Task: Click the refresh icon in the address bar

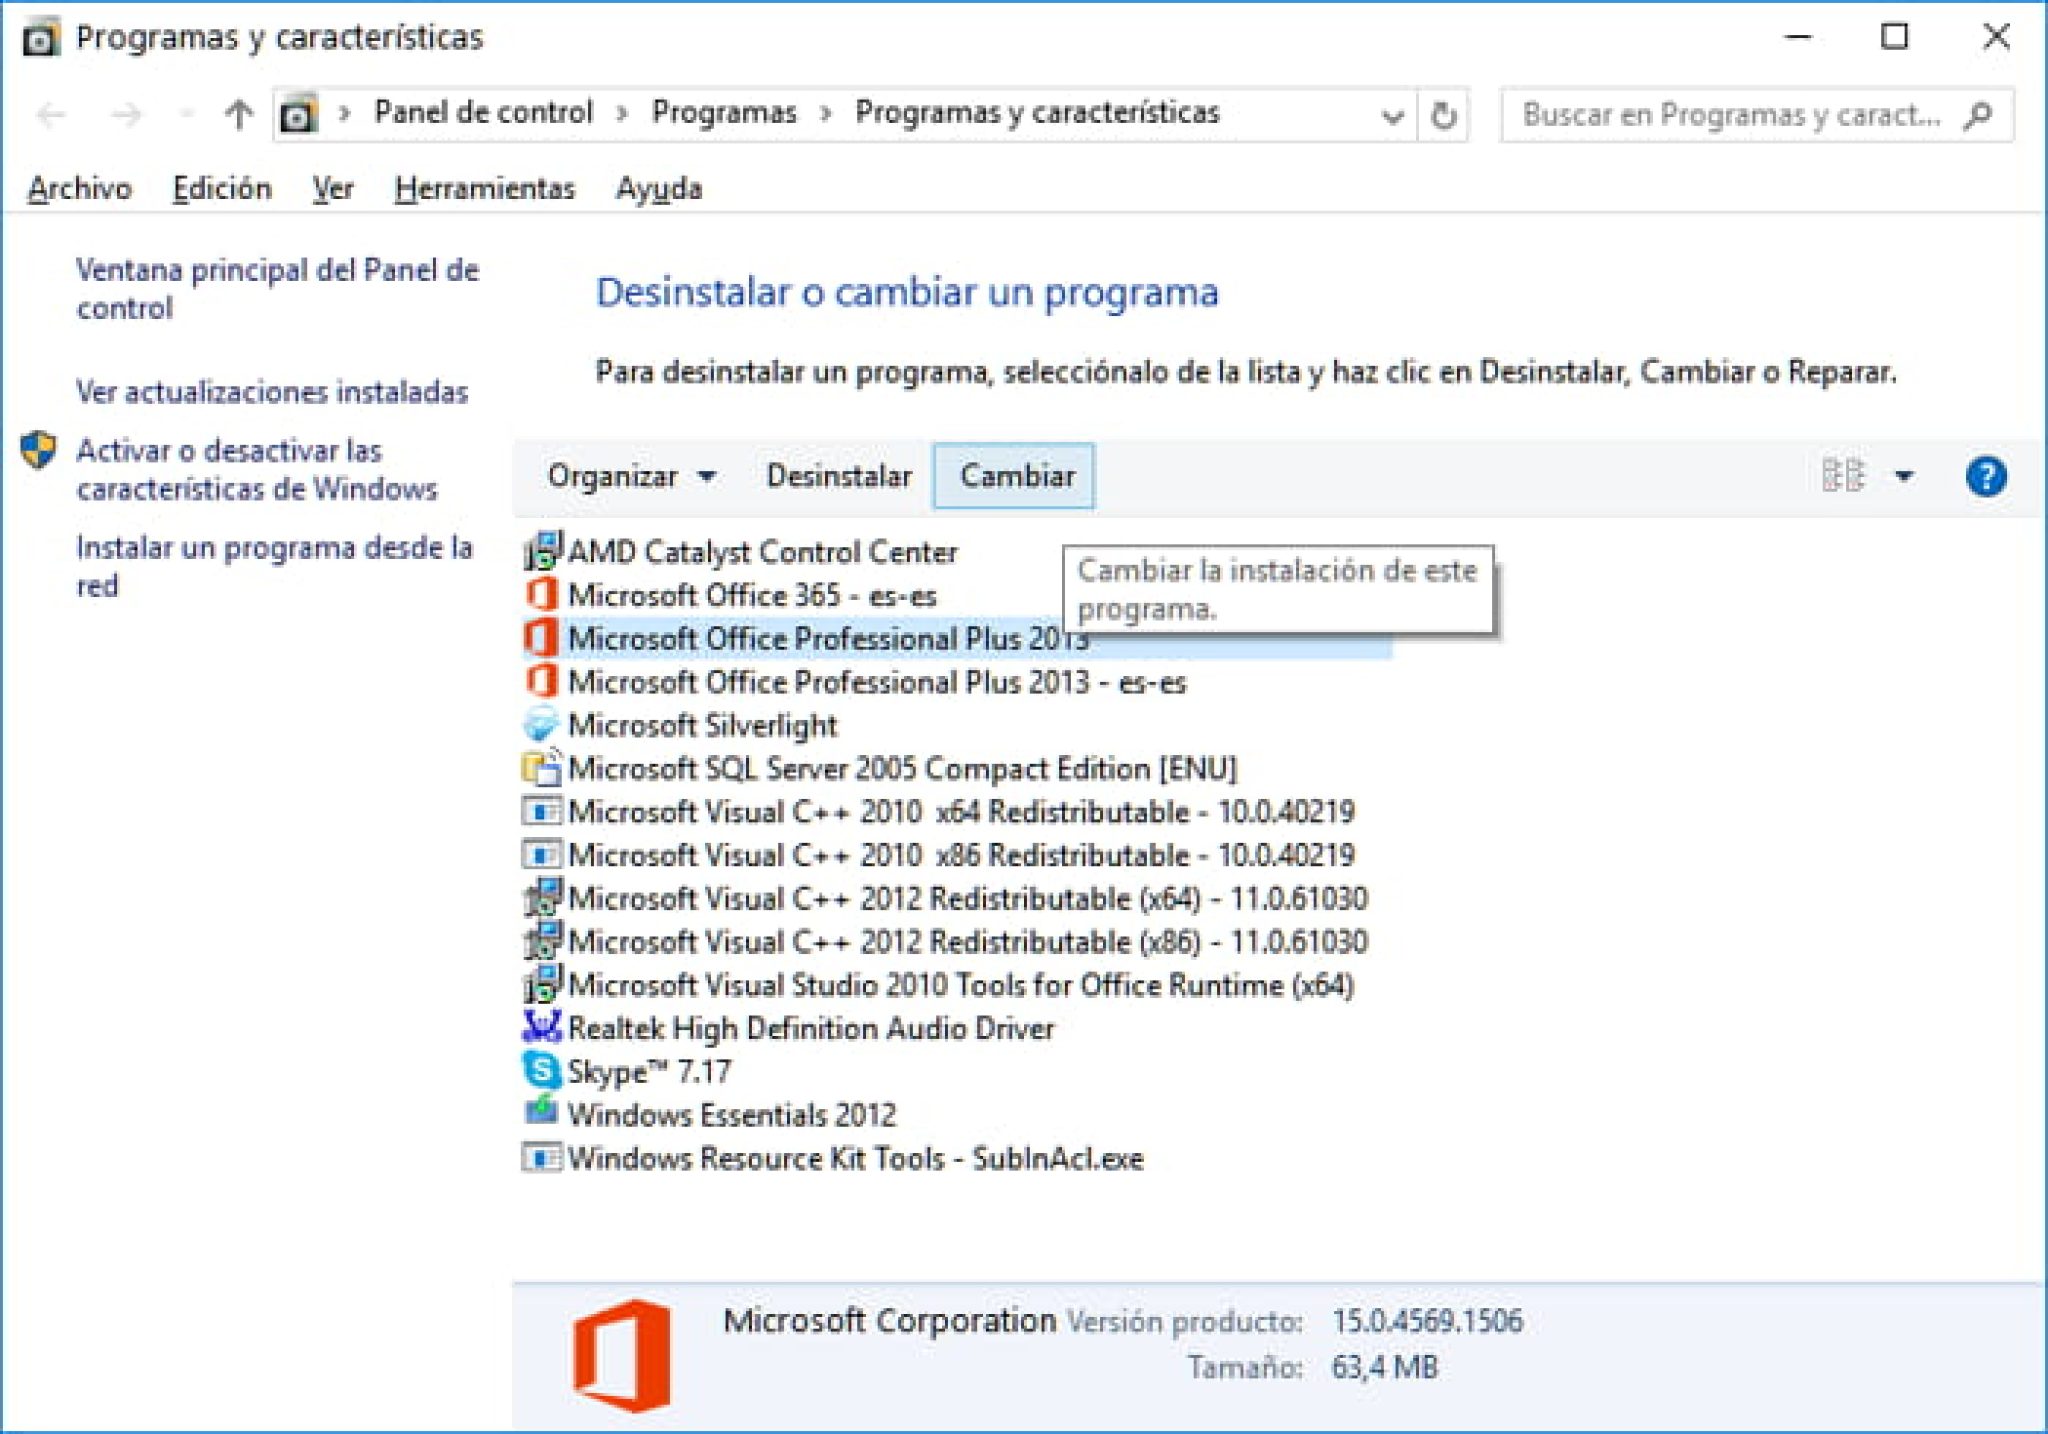Action: [x=1440, y=113]
